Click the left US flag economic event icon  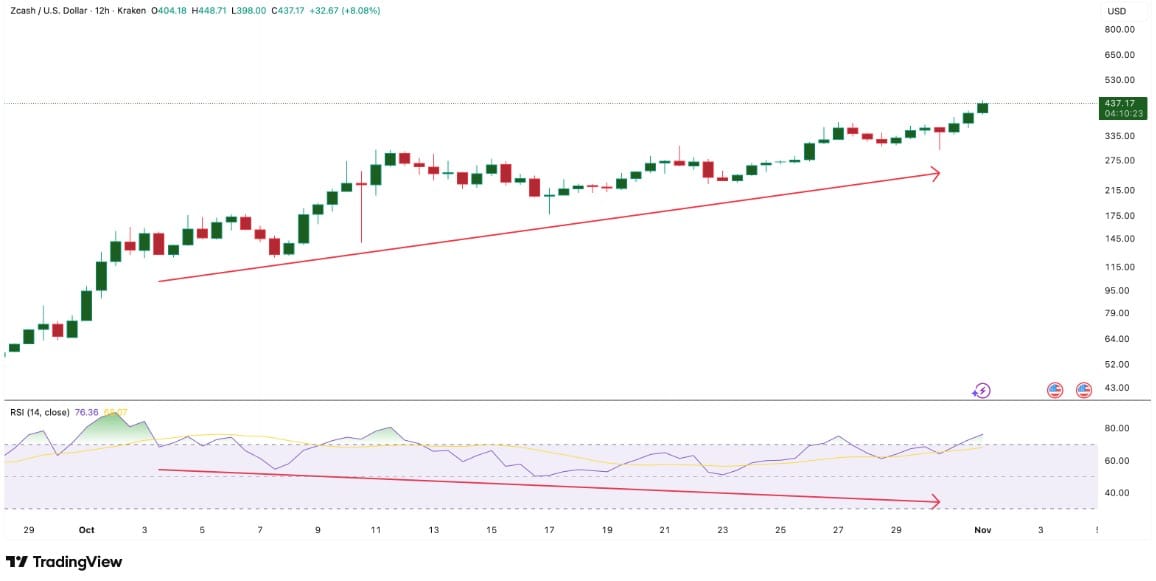point(1054,390)
